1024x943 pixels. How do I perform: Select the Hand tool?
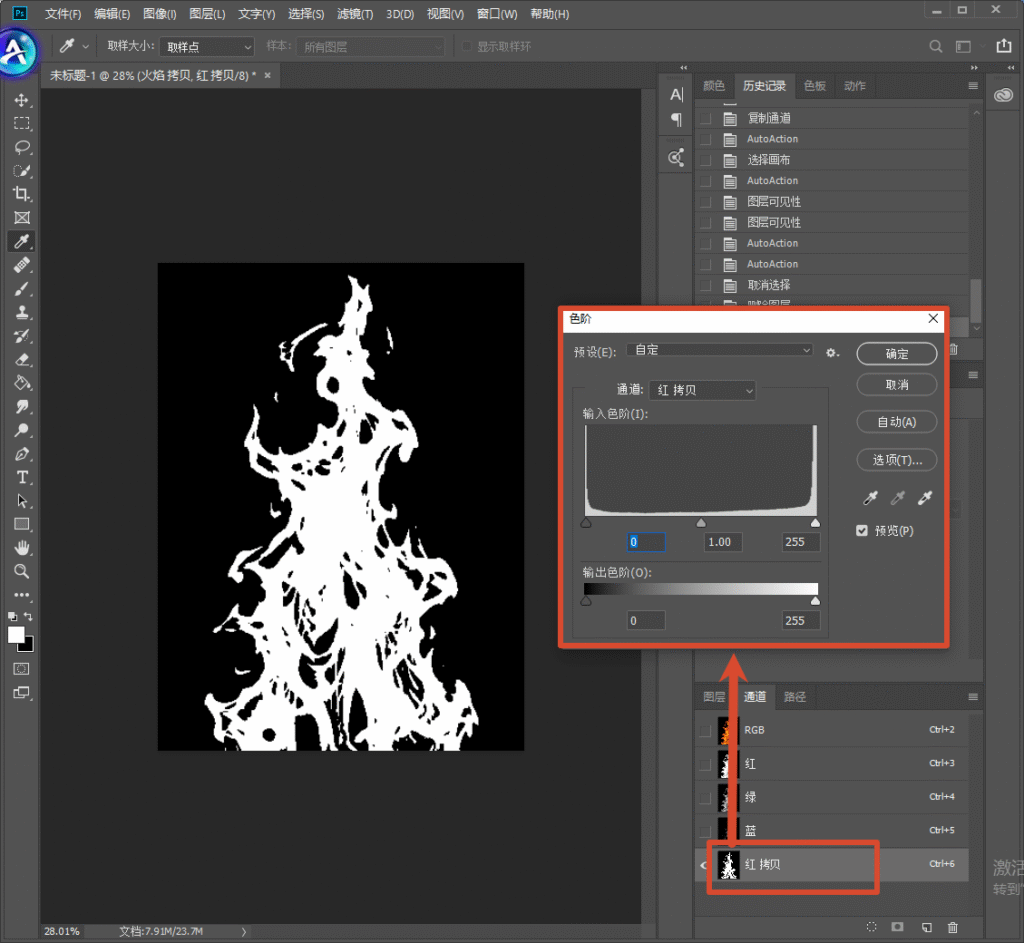click(22, 548)
